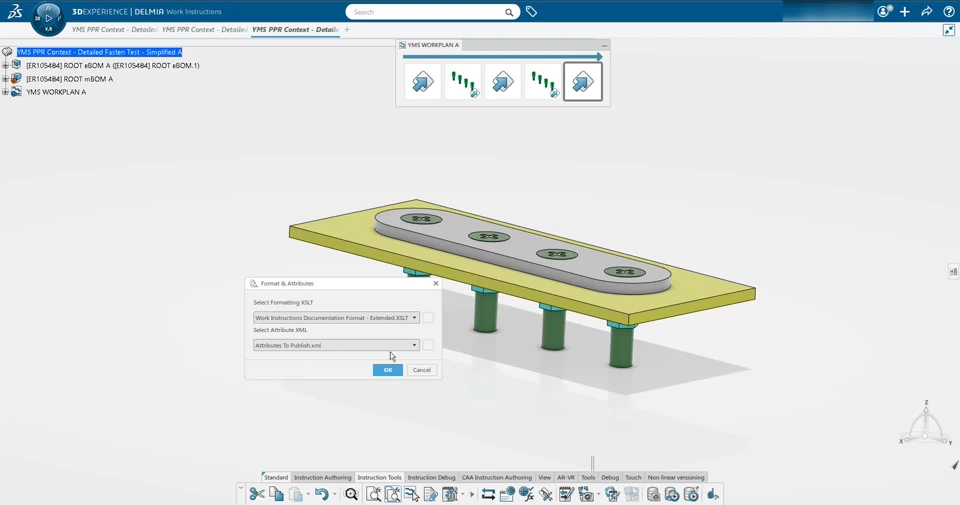Open the View toolbar tab
960x505 pixels.
544,477
